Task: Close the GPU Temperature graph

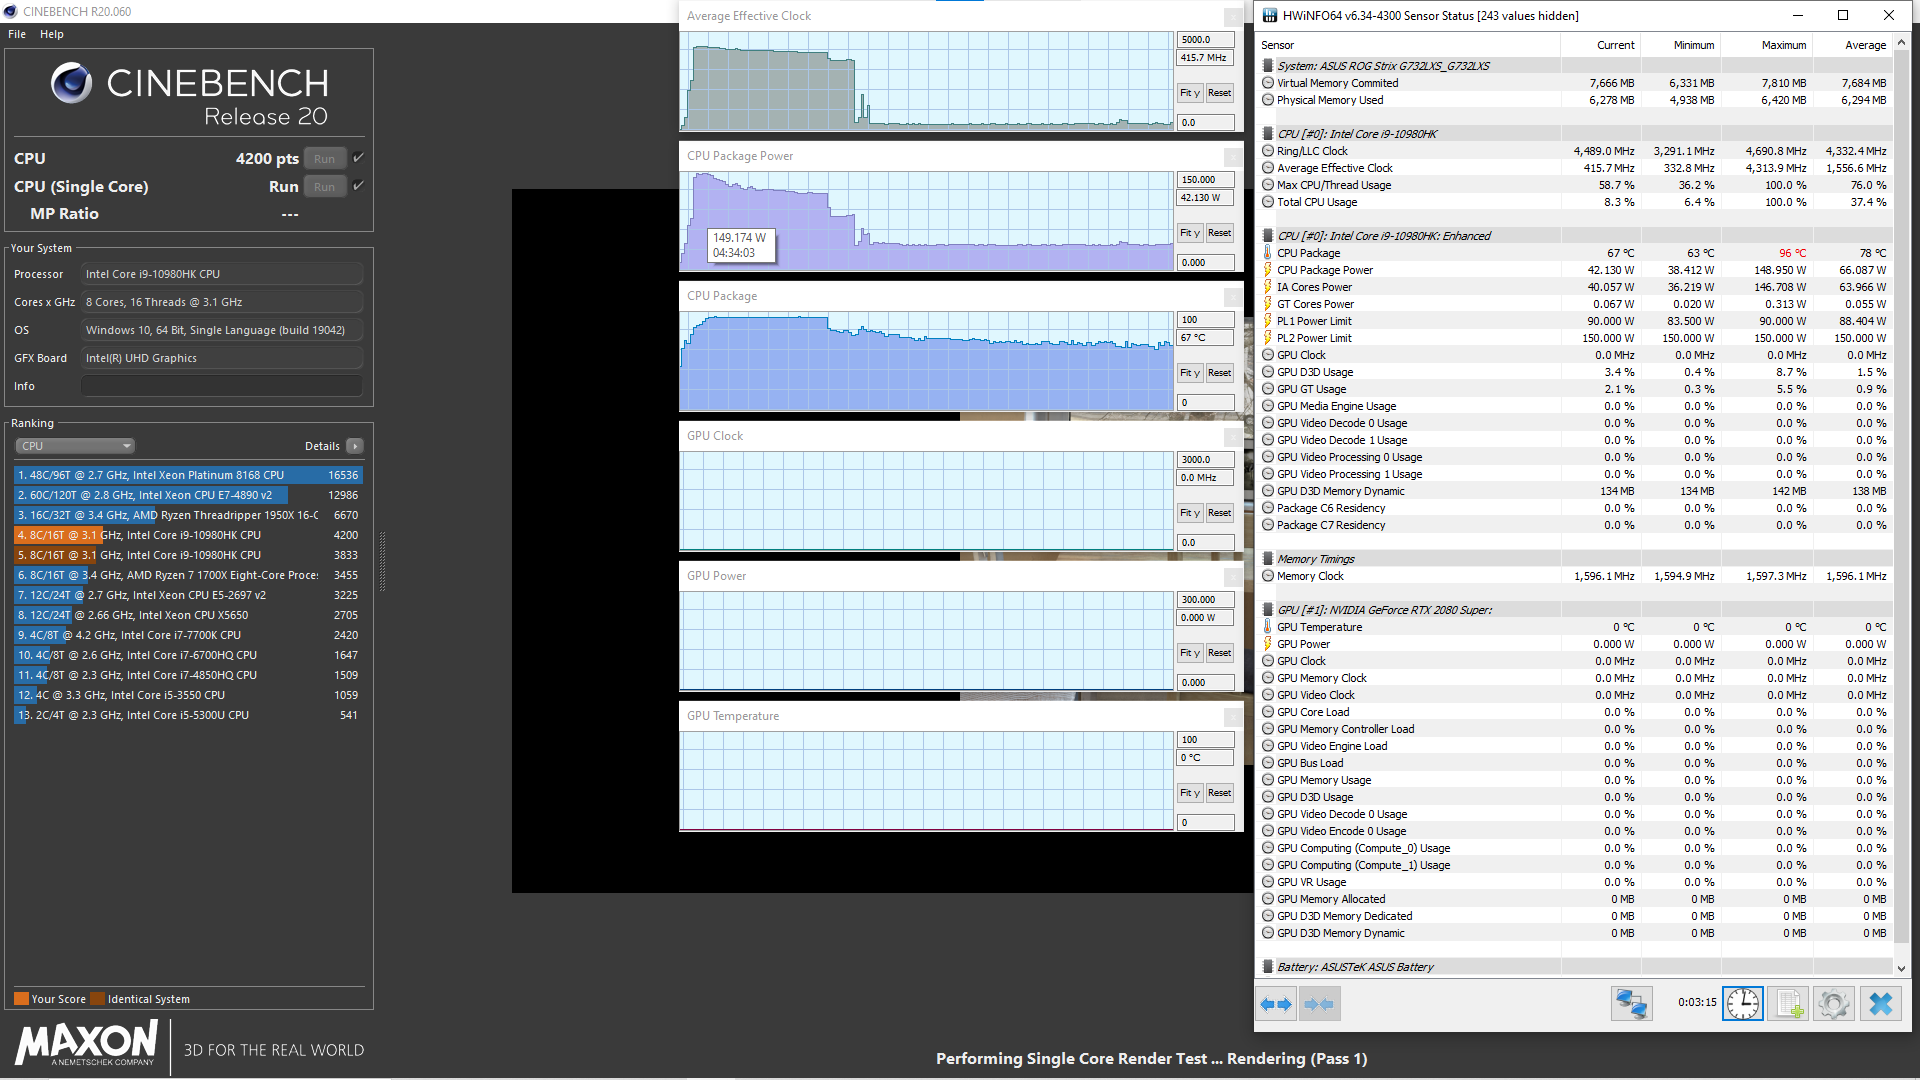Action: pyautogui.click(x=1233, y=717)
